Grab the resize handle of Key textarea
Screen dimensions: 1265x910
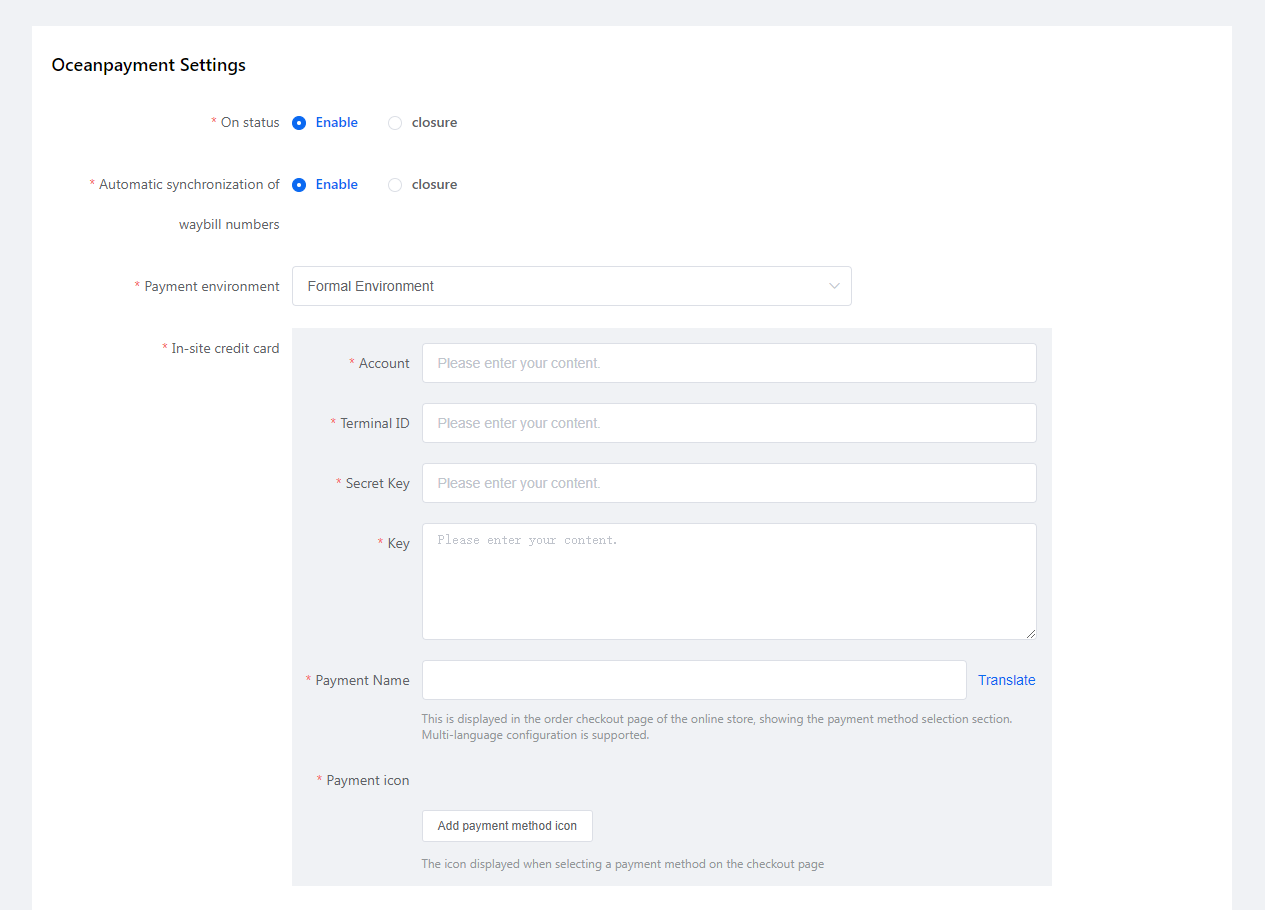[x=1030, y=633]
